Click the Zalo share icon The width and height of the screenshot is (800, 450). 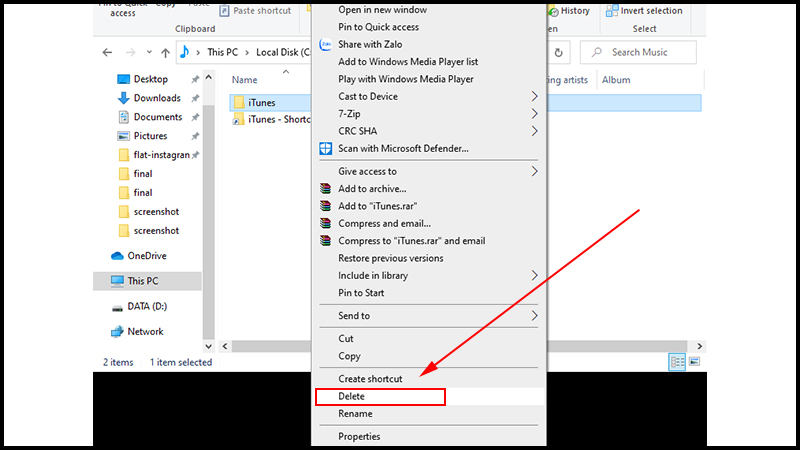pos(326,44)
